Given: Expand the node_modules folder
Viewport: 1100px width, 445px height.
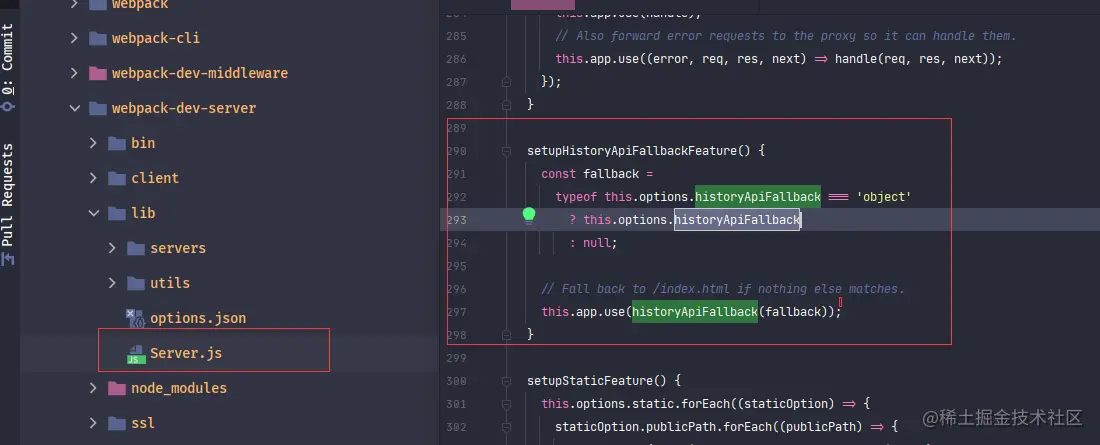Looking at the screenshot, I should tap(93, 388).
